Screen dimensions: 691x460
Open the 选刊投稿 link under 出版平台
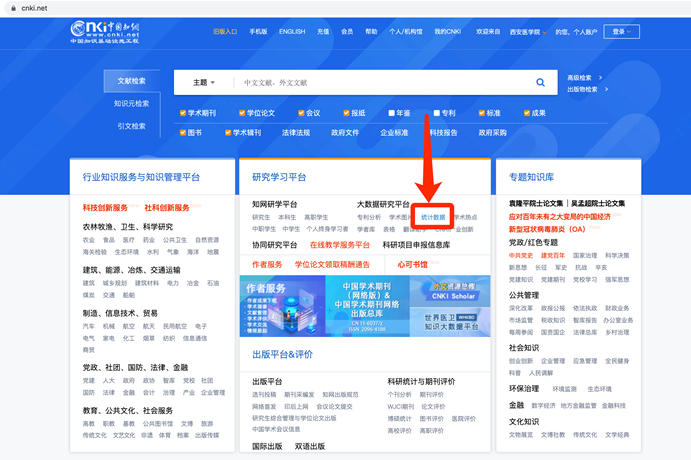264,395
